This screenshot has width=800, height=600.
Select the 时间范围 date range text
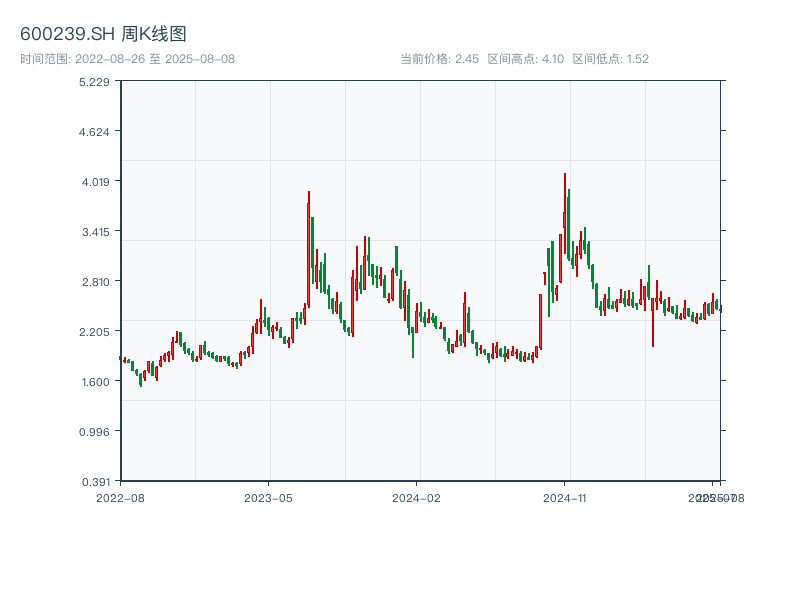point(127,59)
